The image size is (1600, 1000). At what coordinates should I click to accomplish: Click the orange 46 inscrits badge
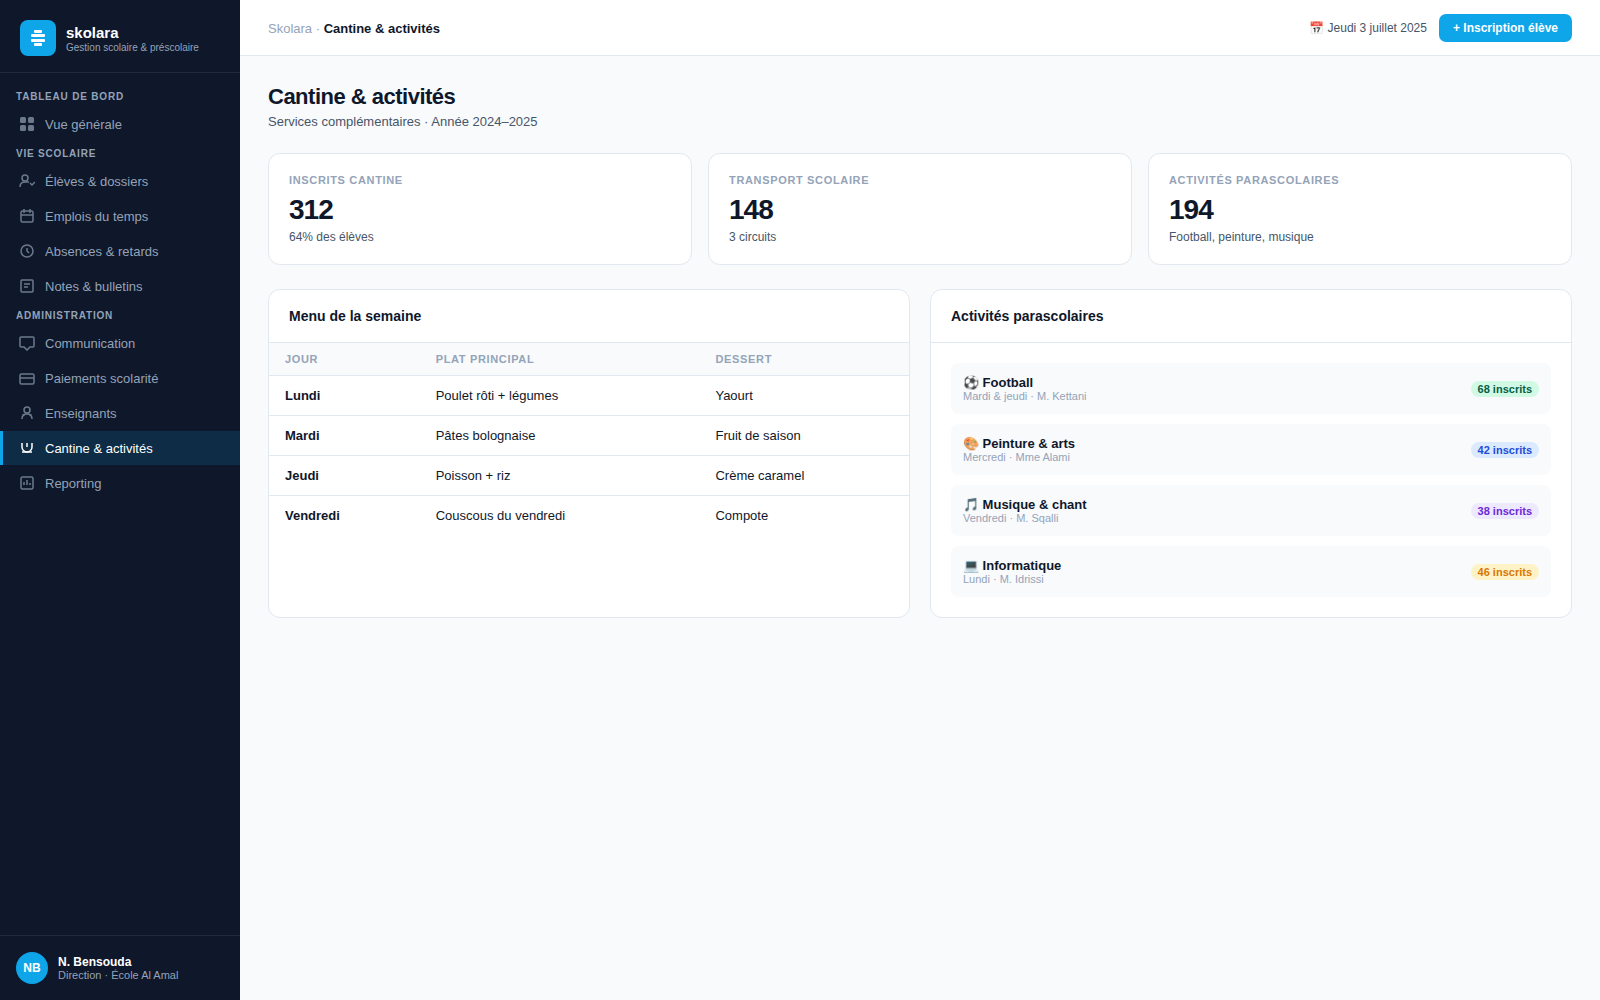pos(1505,572)
